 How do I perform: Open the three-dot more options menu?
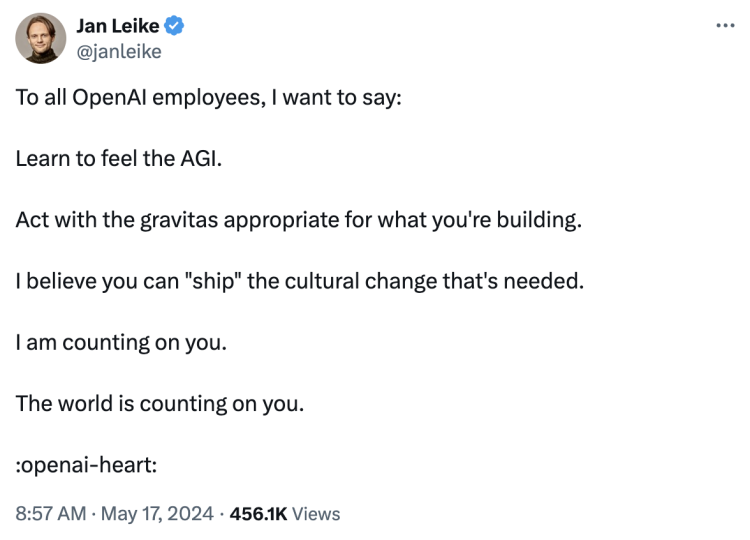725,25
